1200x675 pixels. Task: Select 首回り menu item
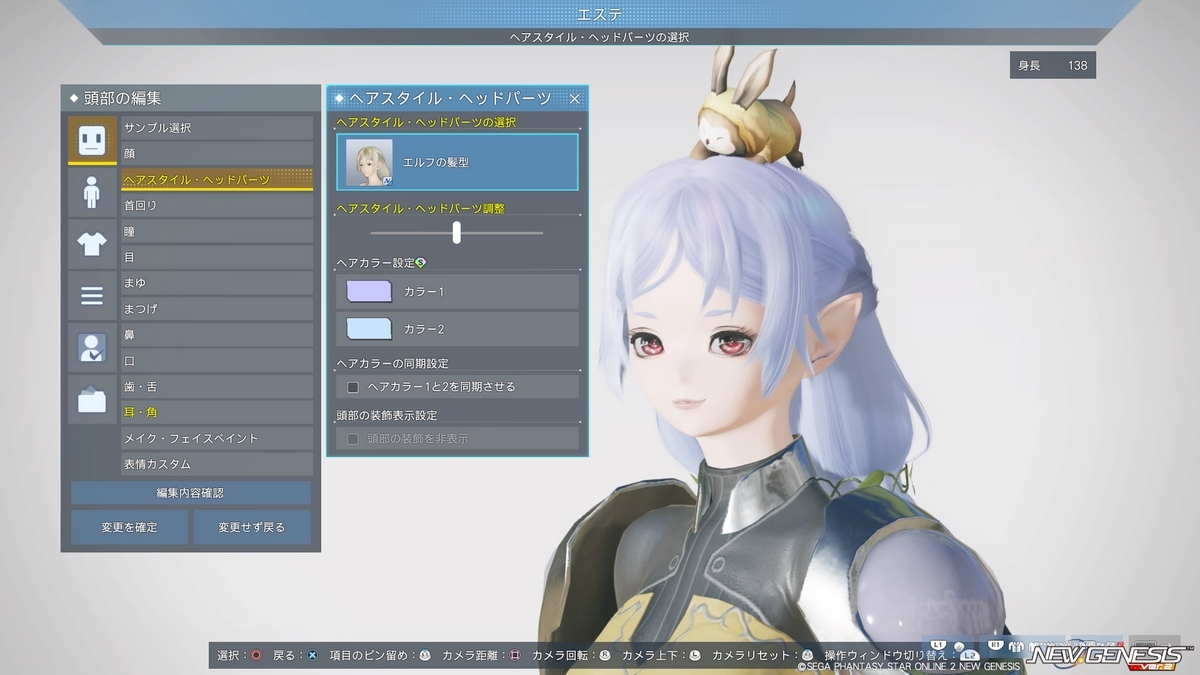click(x=217, y=205)
